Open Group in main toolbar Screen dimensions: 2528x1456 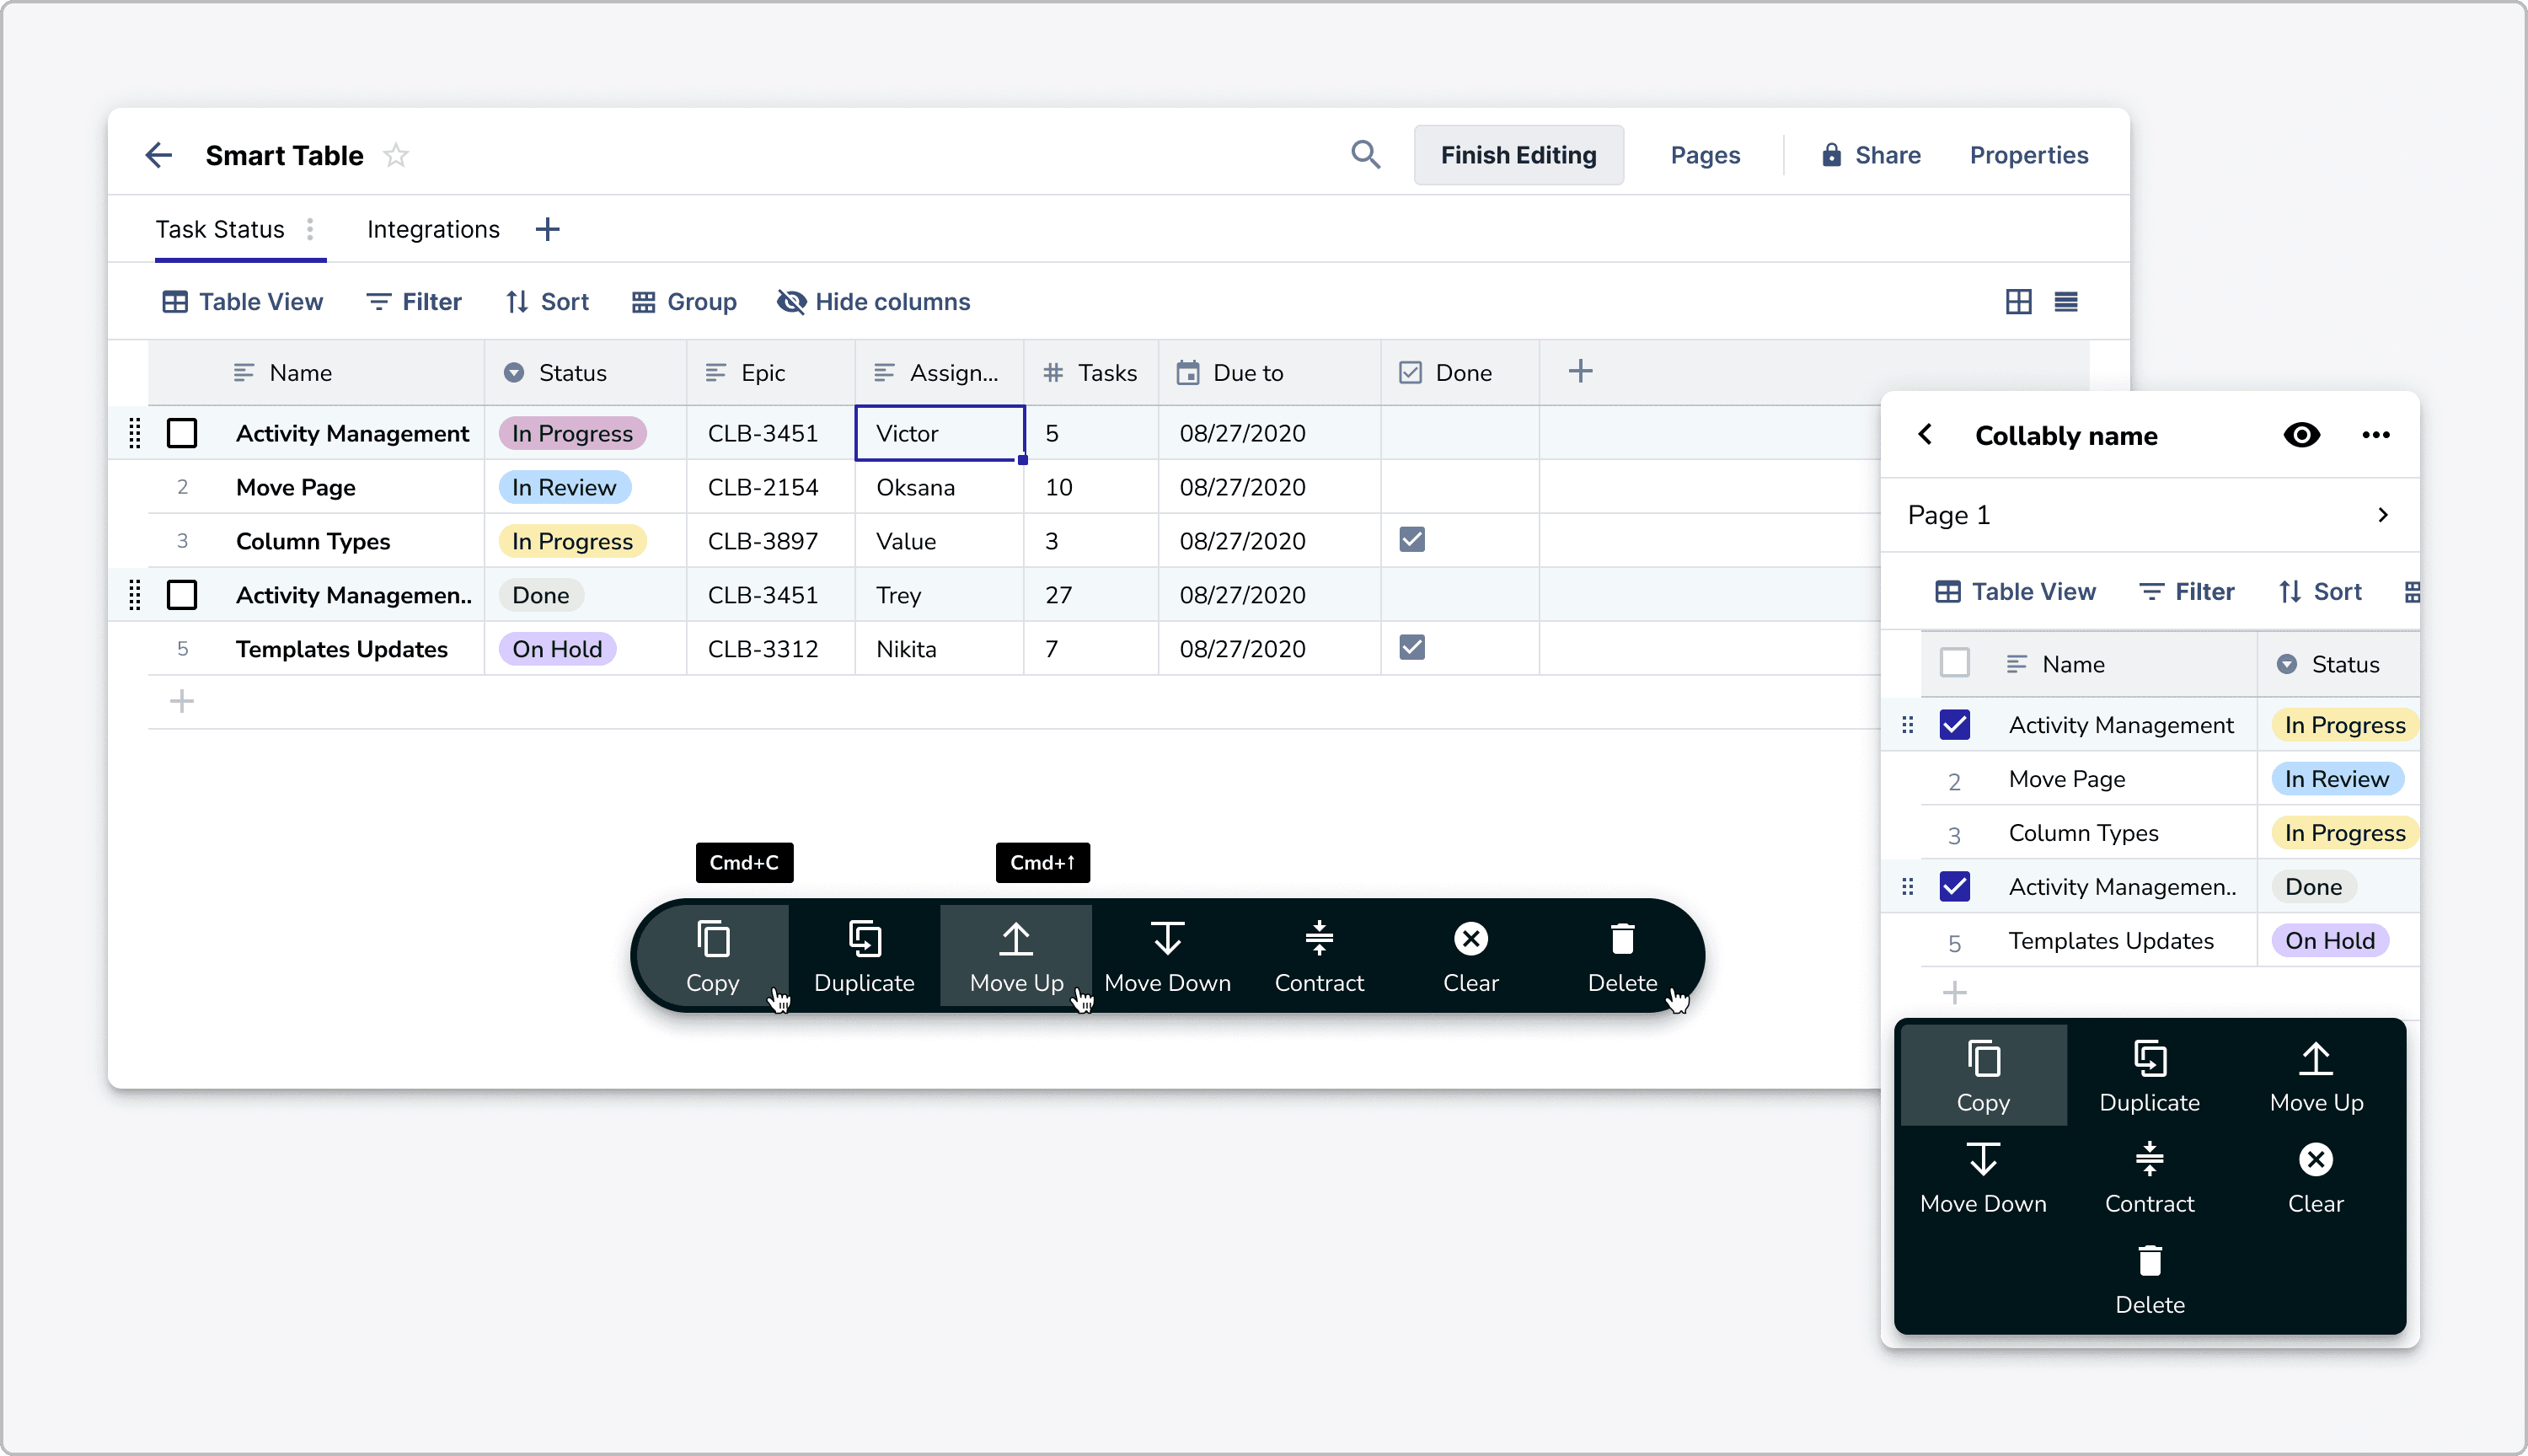(x=684, y=302)
